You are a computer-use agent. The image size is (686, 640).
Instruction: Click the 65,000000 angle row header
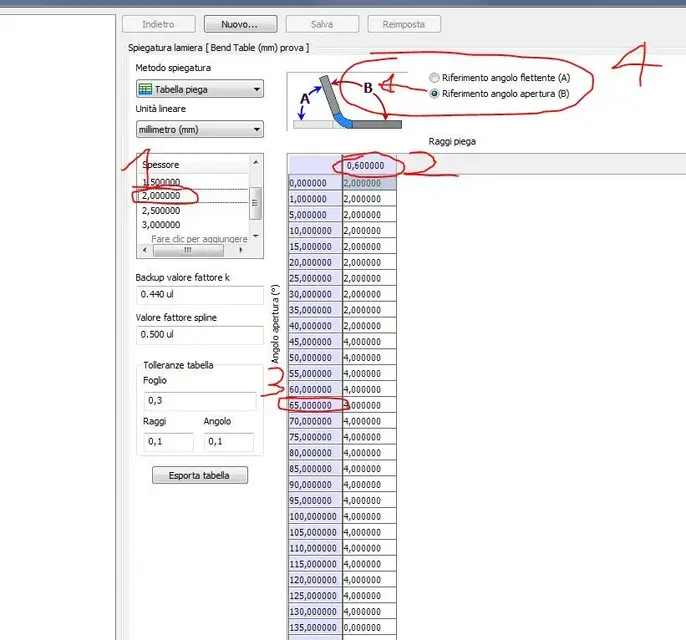pyautogui.click(x=315, y=405)
